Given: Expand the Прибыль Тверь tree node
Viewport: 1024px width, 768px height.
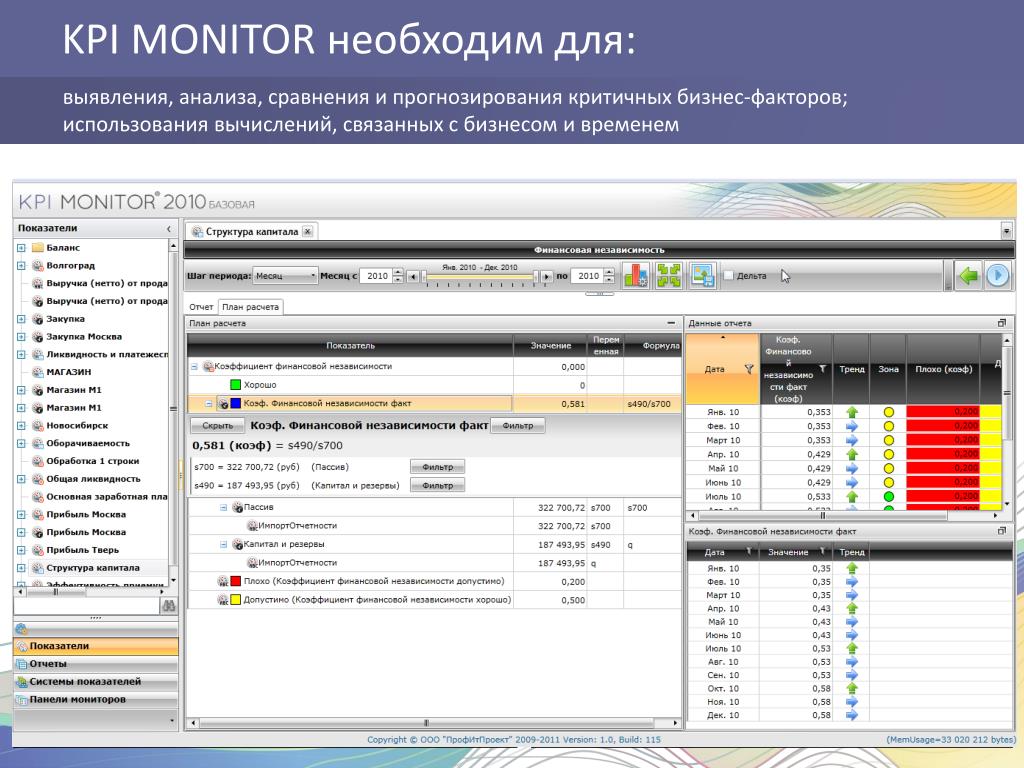Looking at the screenshot, I should point(21,550).
